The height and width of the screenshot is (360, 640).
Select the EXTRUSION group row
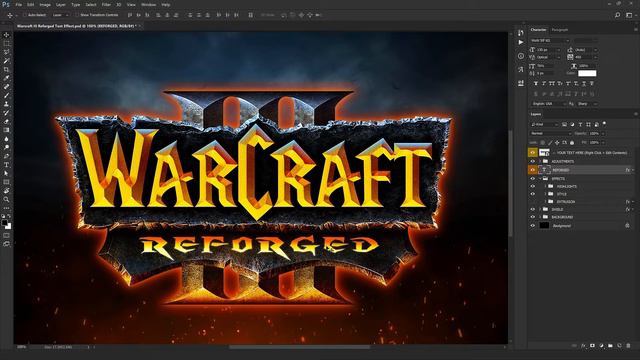(x=582, y=202)
